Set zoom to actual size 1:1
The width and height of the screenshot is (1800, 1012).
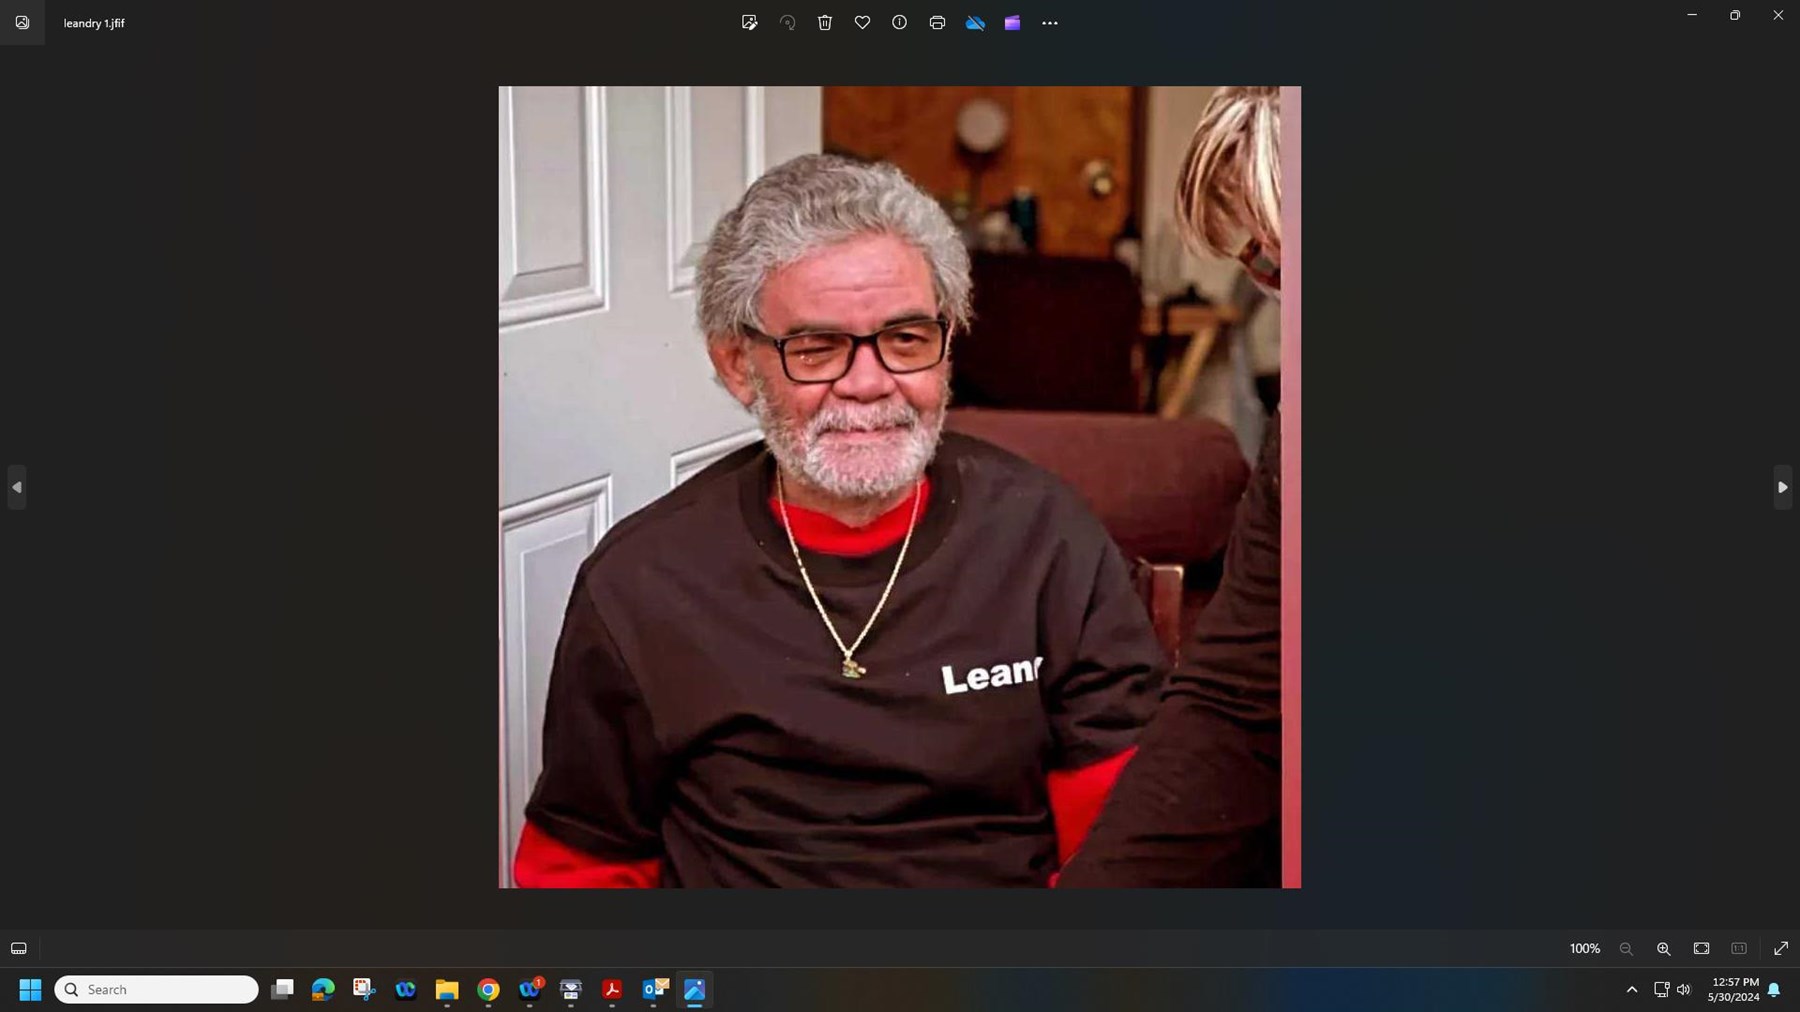tap(1738, 948)
